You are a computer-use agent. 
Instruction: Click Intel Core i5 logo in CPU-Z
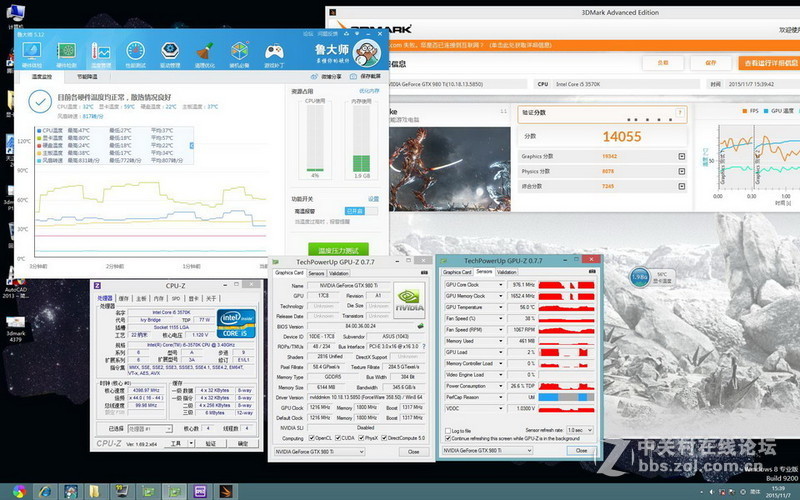coord(236,323)
